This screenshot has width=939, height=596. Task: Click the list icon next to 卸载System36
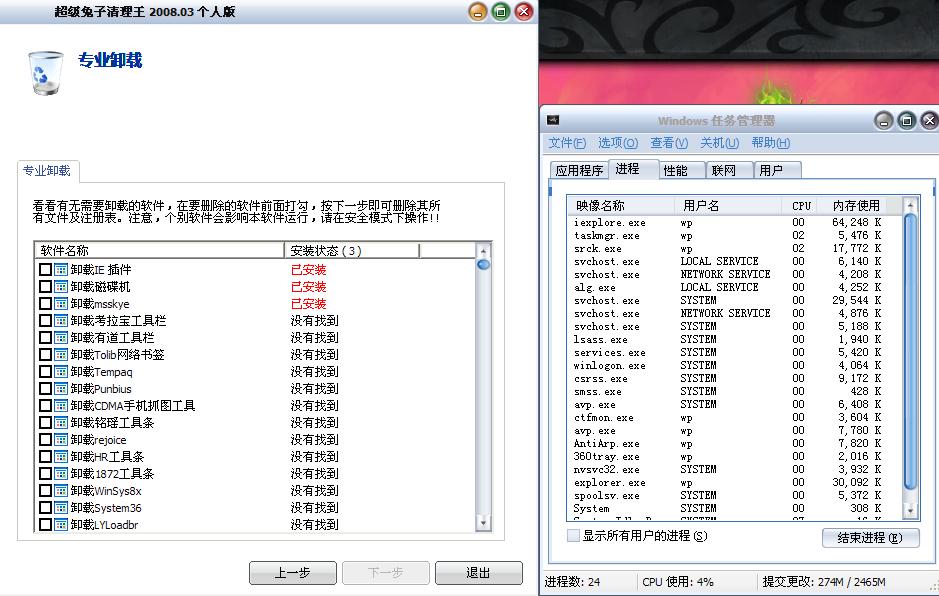60,508
